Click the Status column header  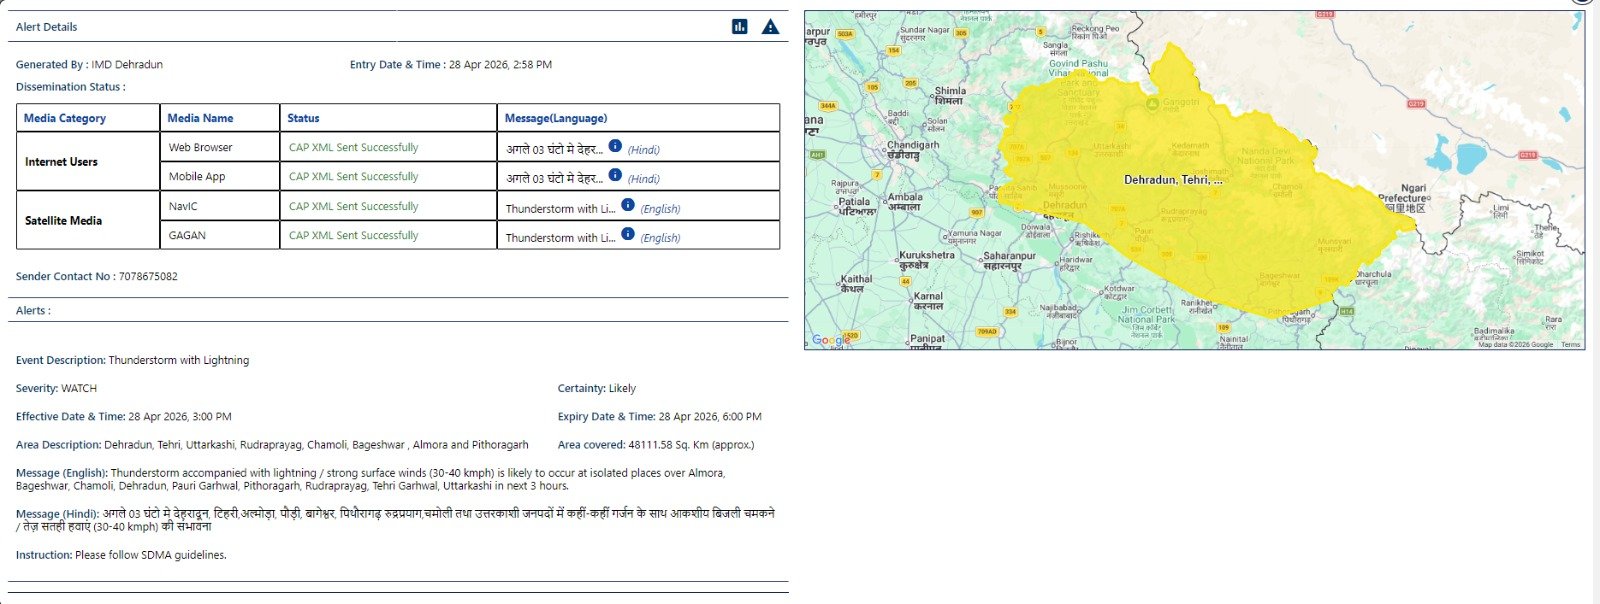[x=303, y=118]
